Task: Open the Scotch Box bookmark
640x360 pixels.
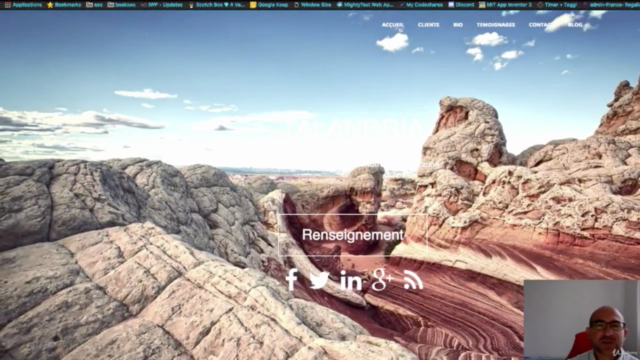Action: coord(216,5)
